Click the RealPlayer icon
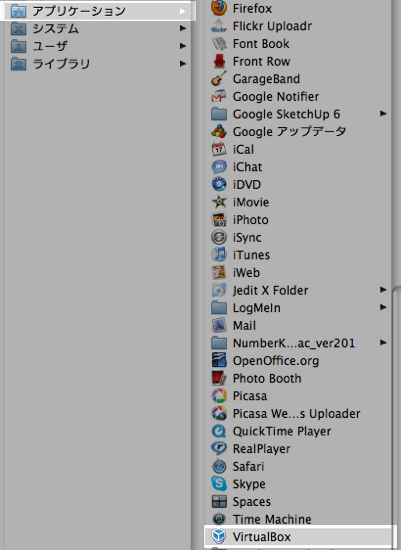401x550 pixels. pos(219,449)
